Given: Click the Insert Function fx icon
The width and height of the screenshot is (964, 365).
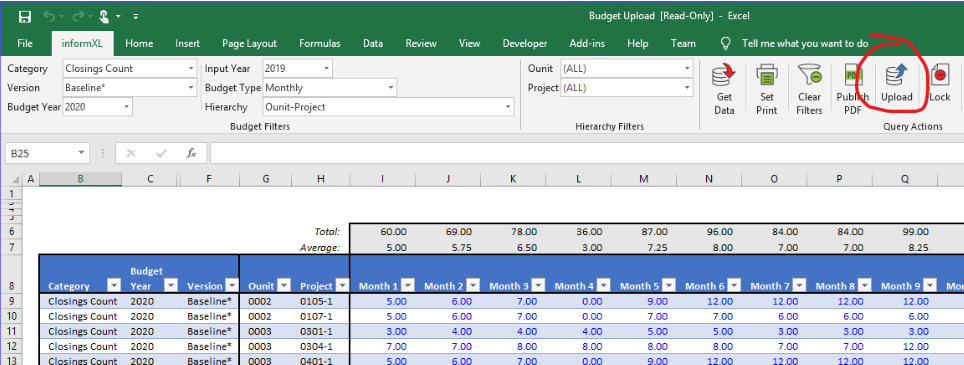Looking at the screenshot, I should click(x=192, y=153).
